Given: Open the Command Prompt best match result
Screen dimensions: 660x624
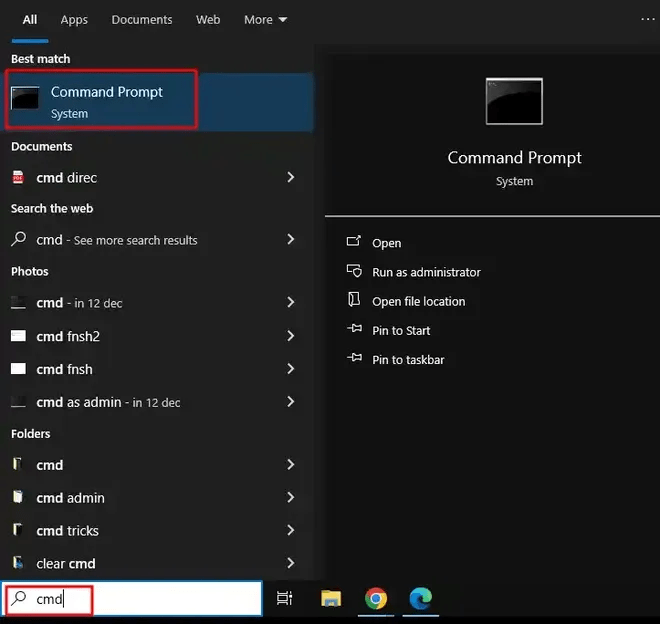Looking at the screenshot, I should (105, 101).
